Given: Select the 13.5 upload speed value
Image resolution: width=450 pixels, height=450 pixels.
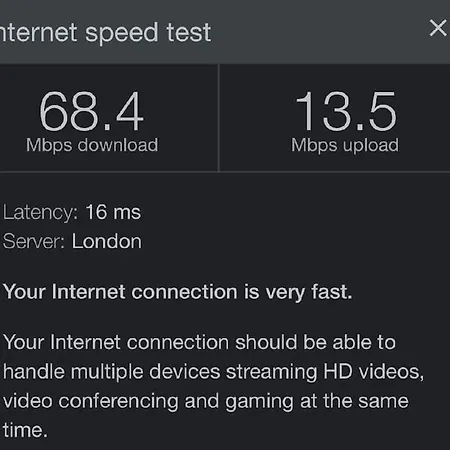Looking at the screenshot, I should click(346, 111).
